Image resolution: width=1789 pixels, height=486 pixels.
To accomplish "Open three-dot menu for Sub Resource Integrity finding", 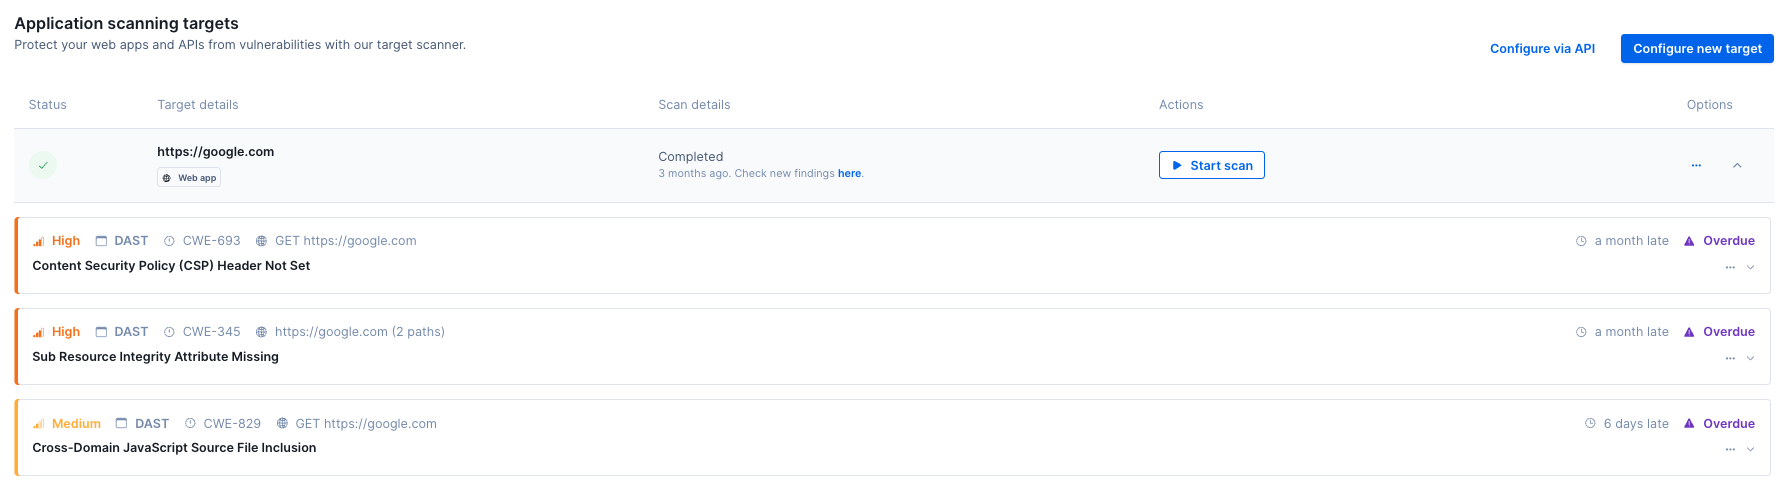I will tap(1730, 359).
